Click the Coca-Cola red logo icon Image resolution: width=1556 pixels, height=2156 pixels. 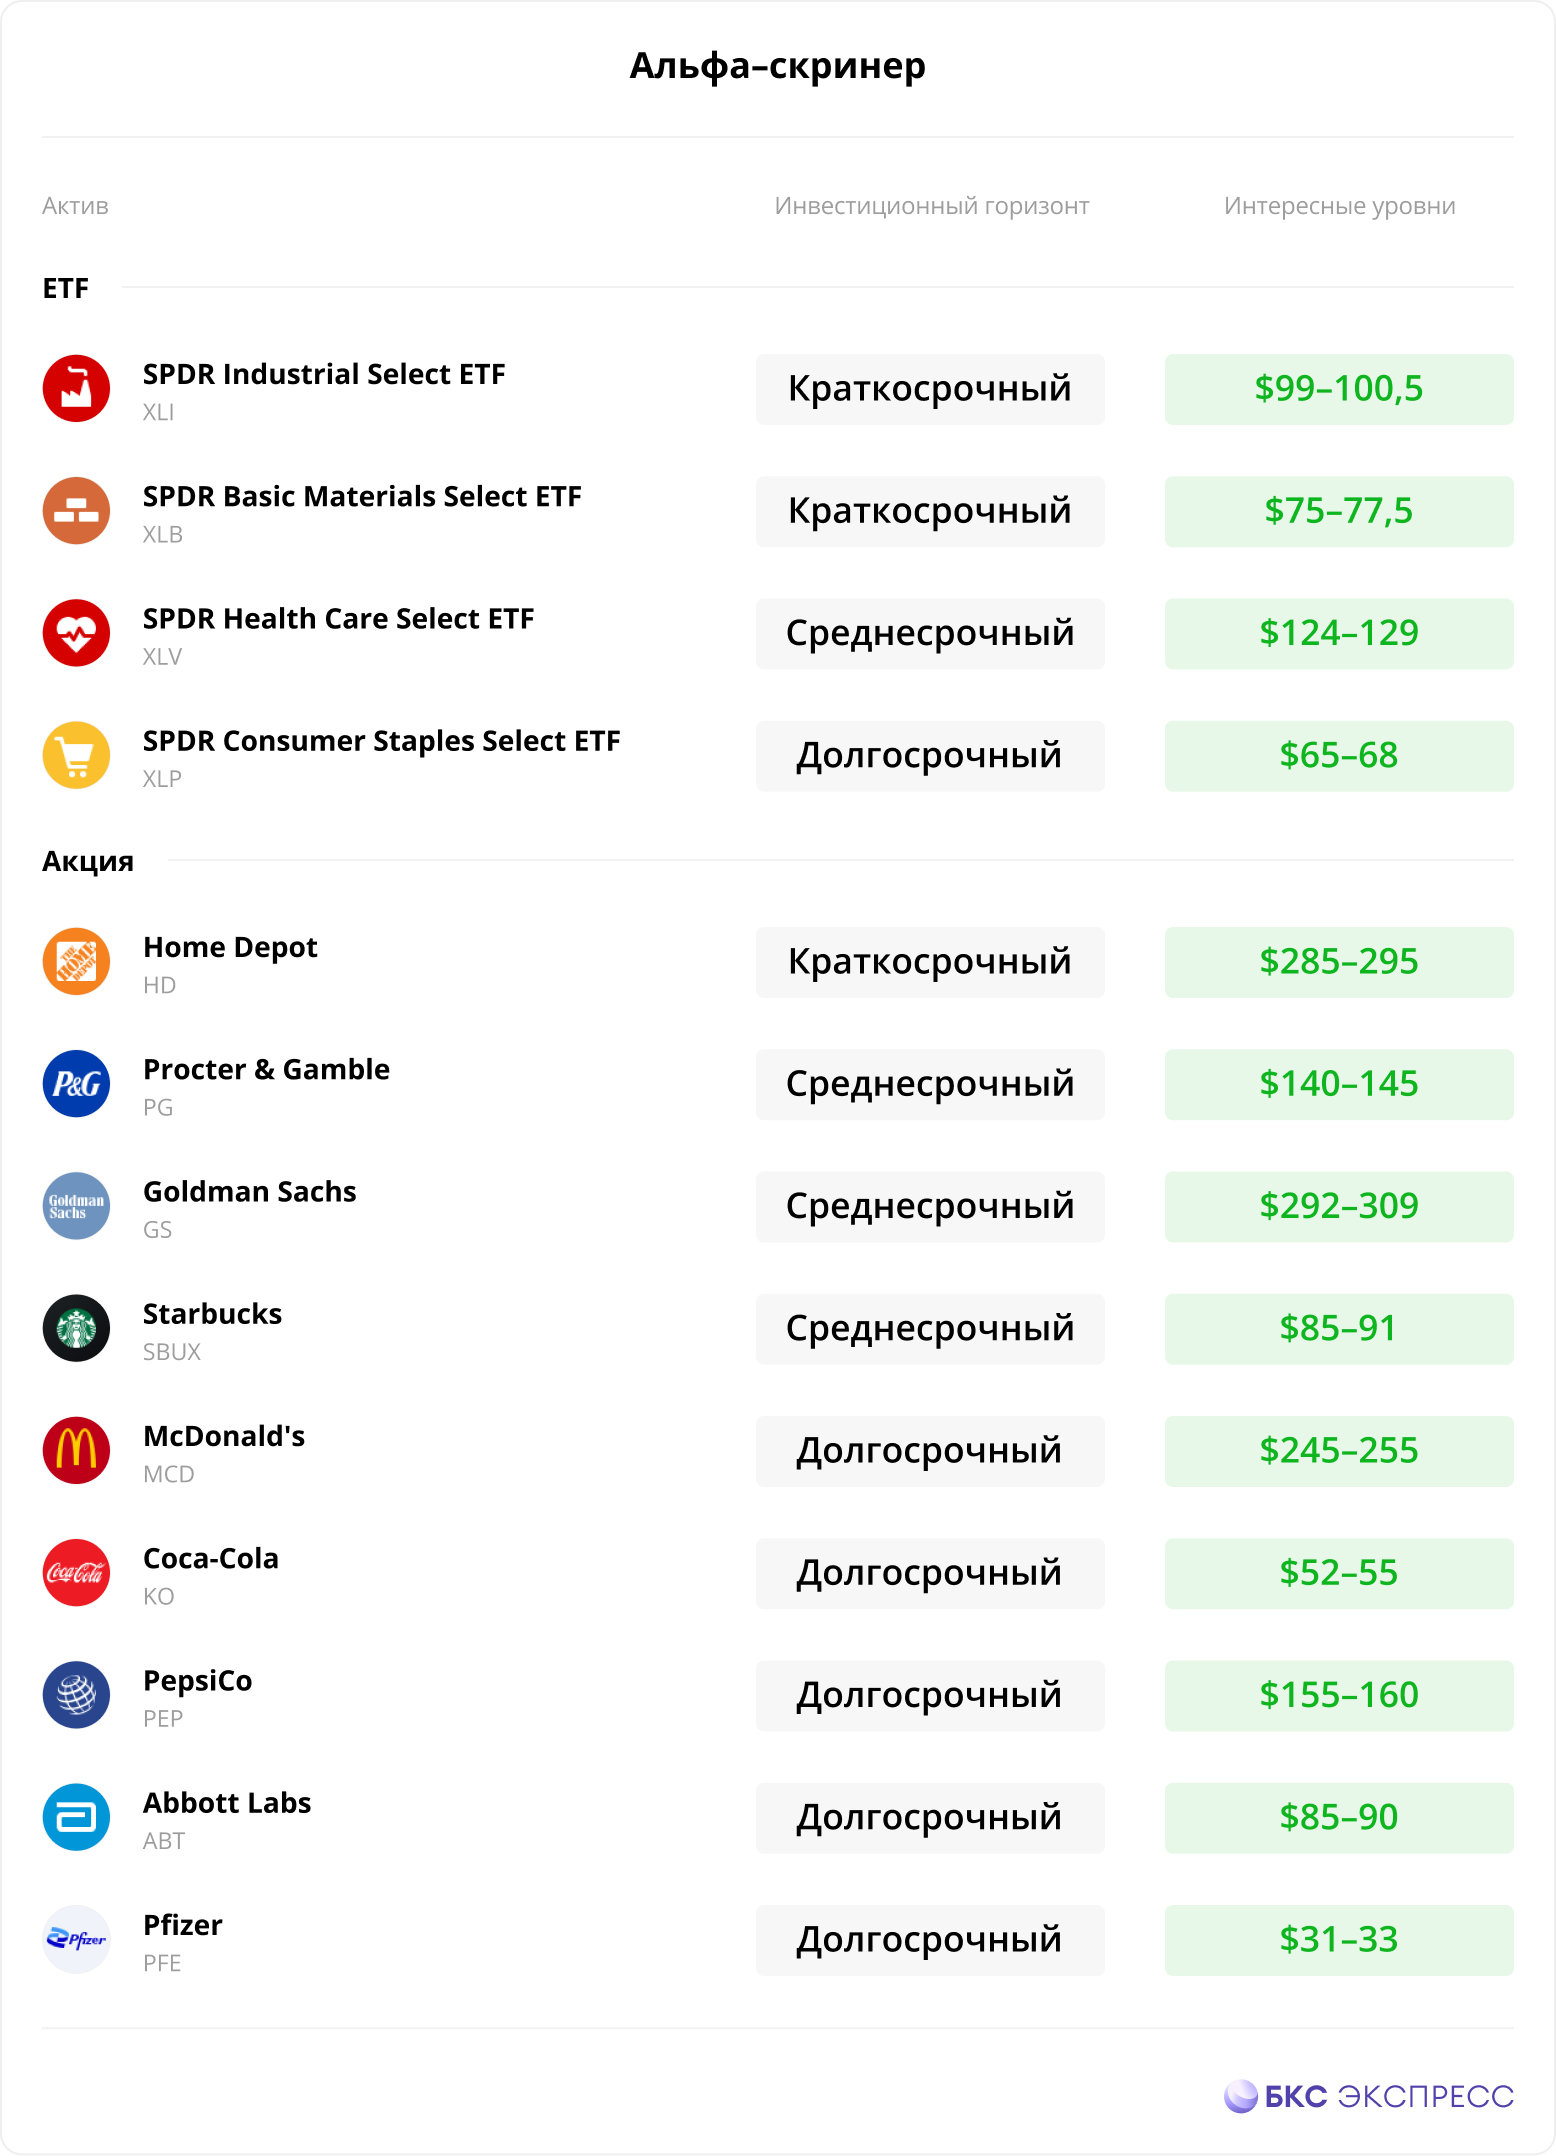[x=76, y=1572]
